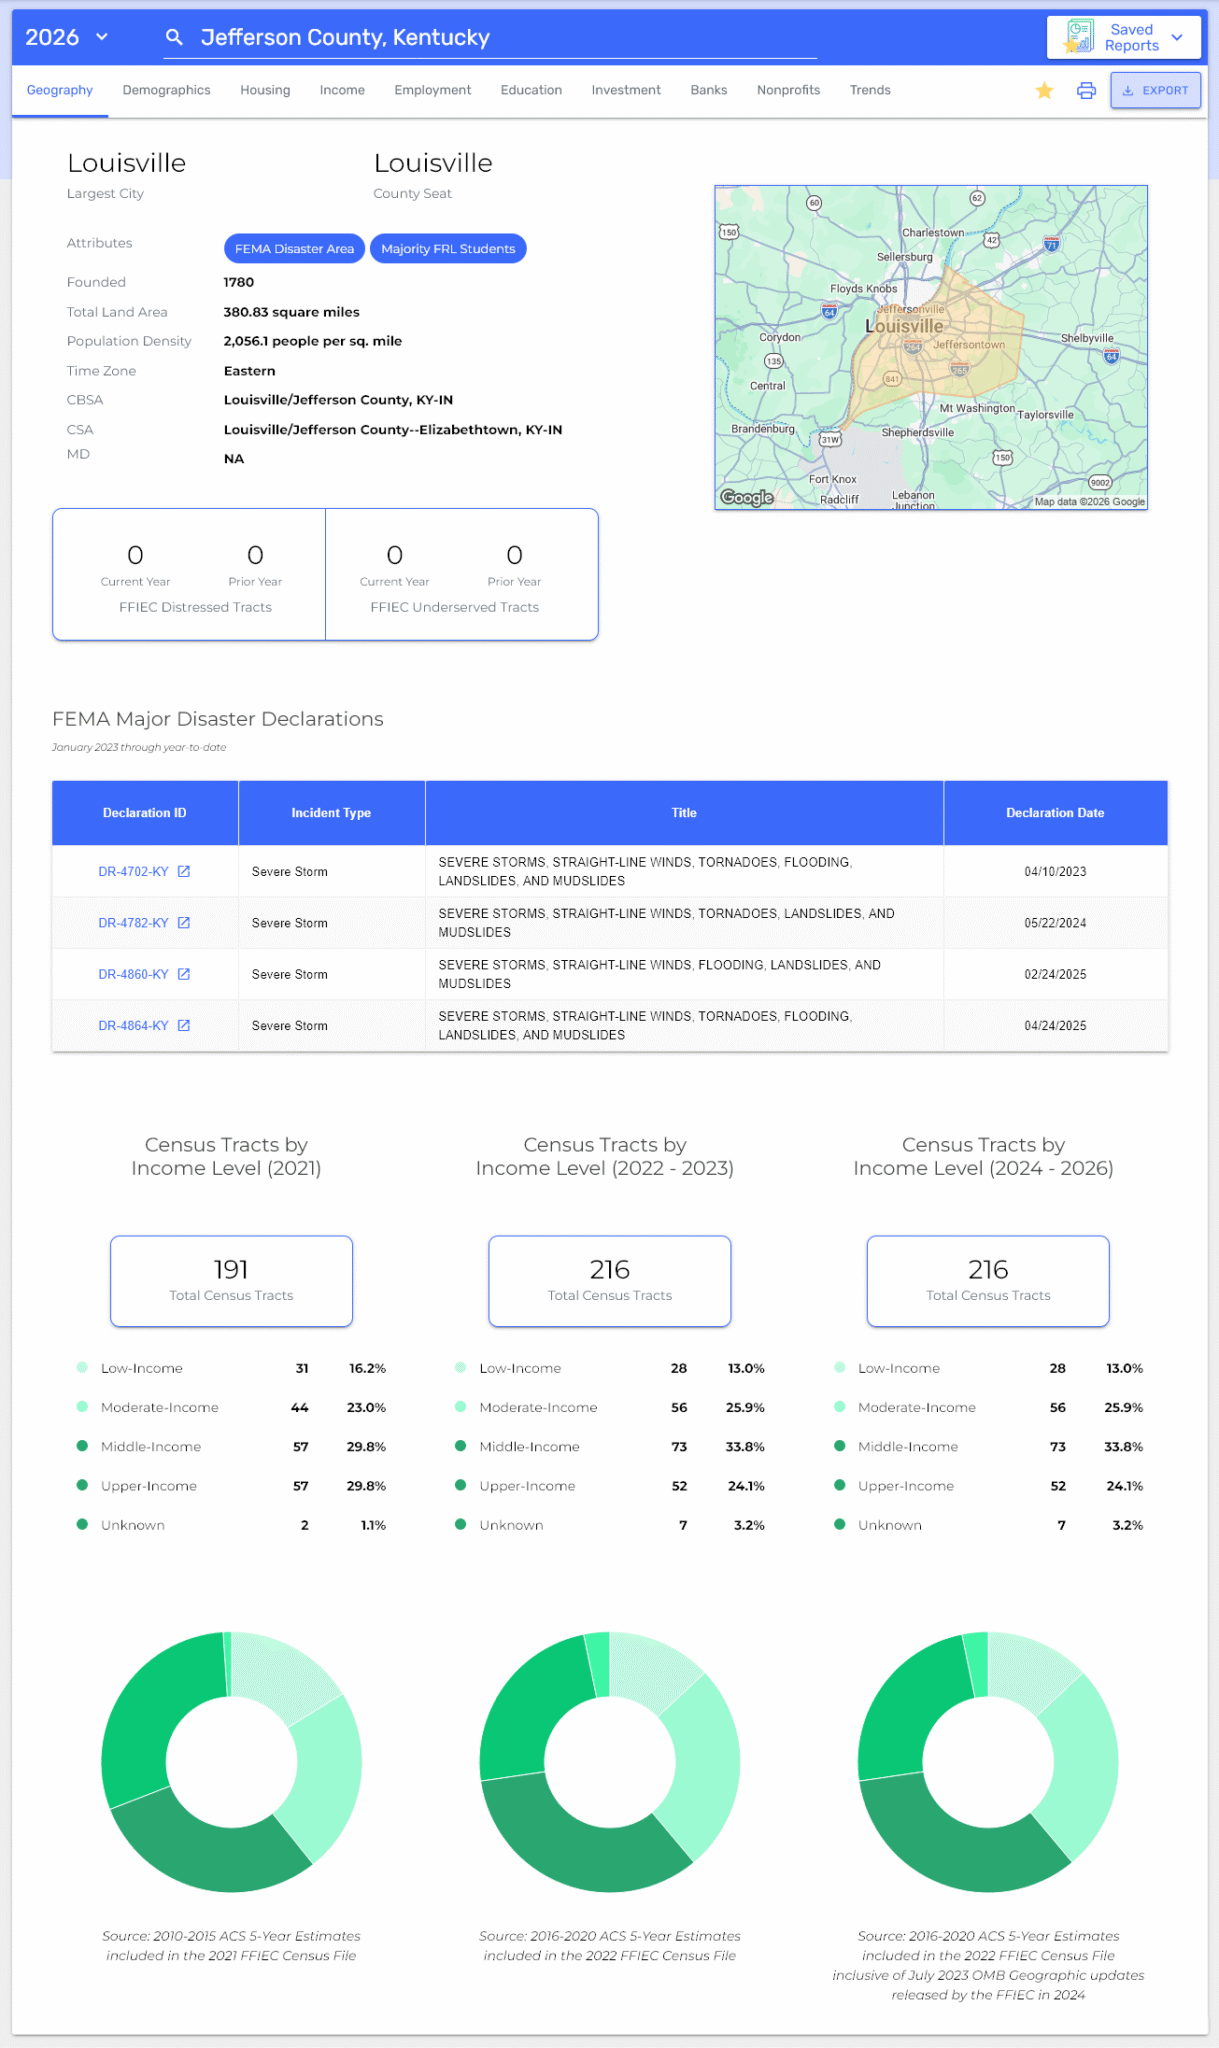This screenshot has height=2048, width=1219.
Task: Click the search magnifier icon
Action: click(174, 38)
